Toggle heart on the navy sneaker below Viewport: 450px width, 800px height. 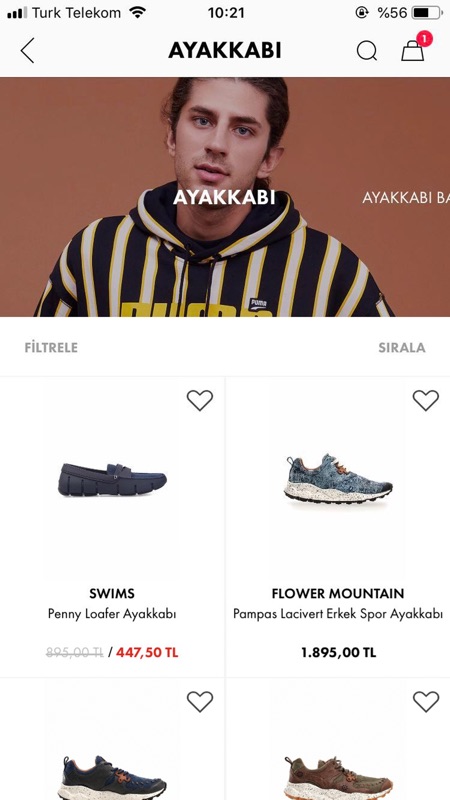pos(199,702)
